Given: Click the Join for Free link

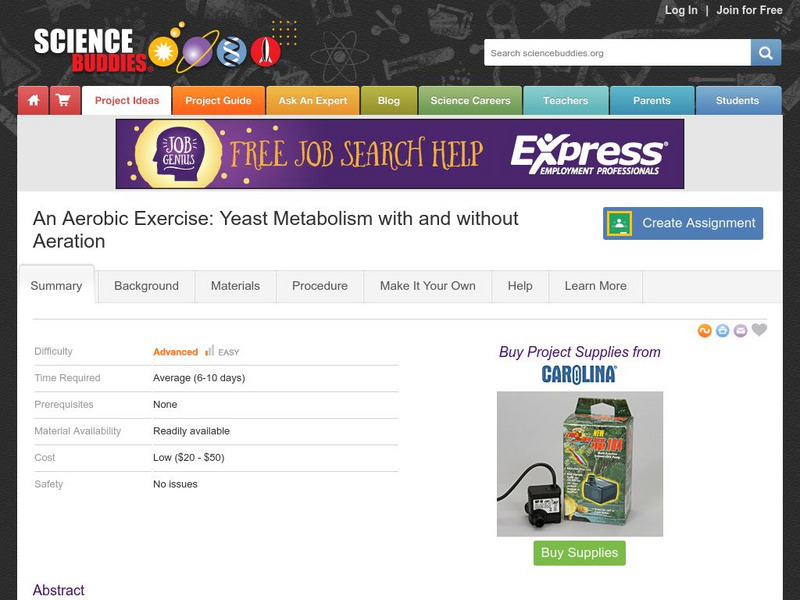Looking at the screenshot, I should [749, 10].
